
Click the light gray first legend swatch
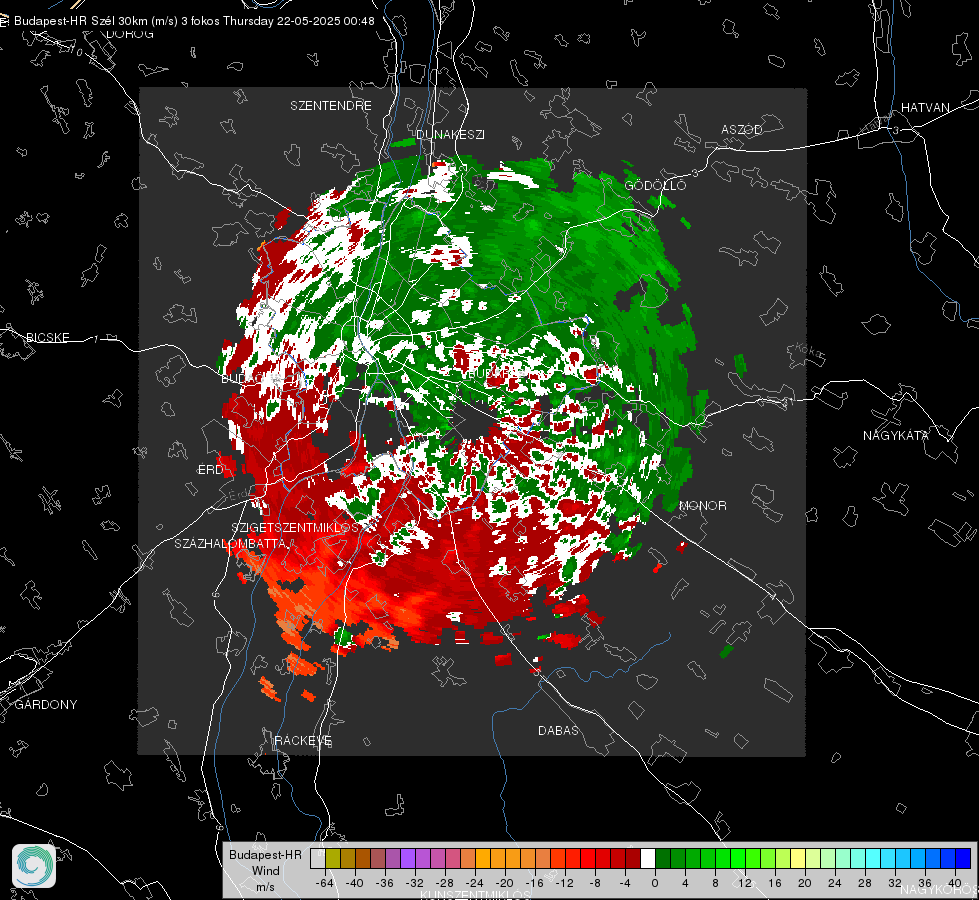(318, 858)
